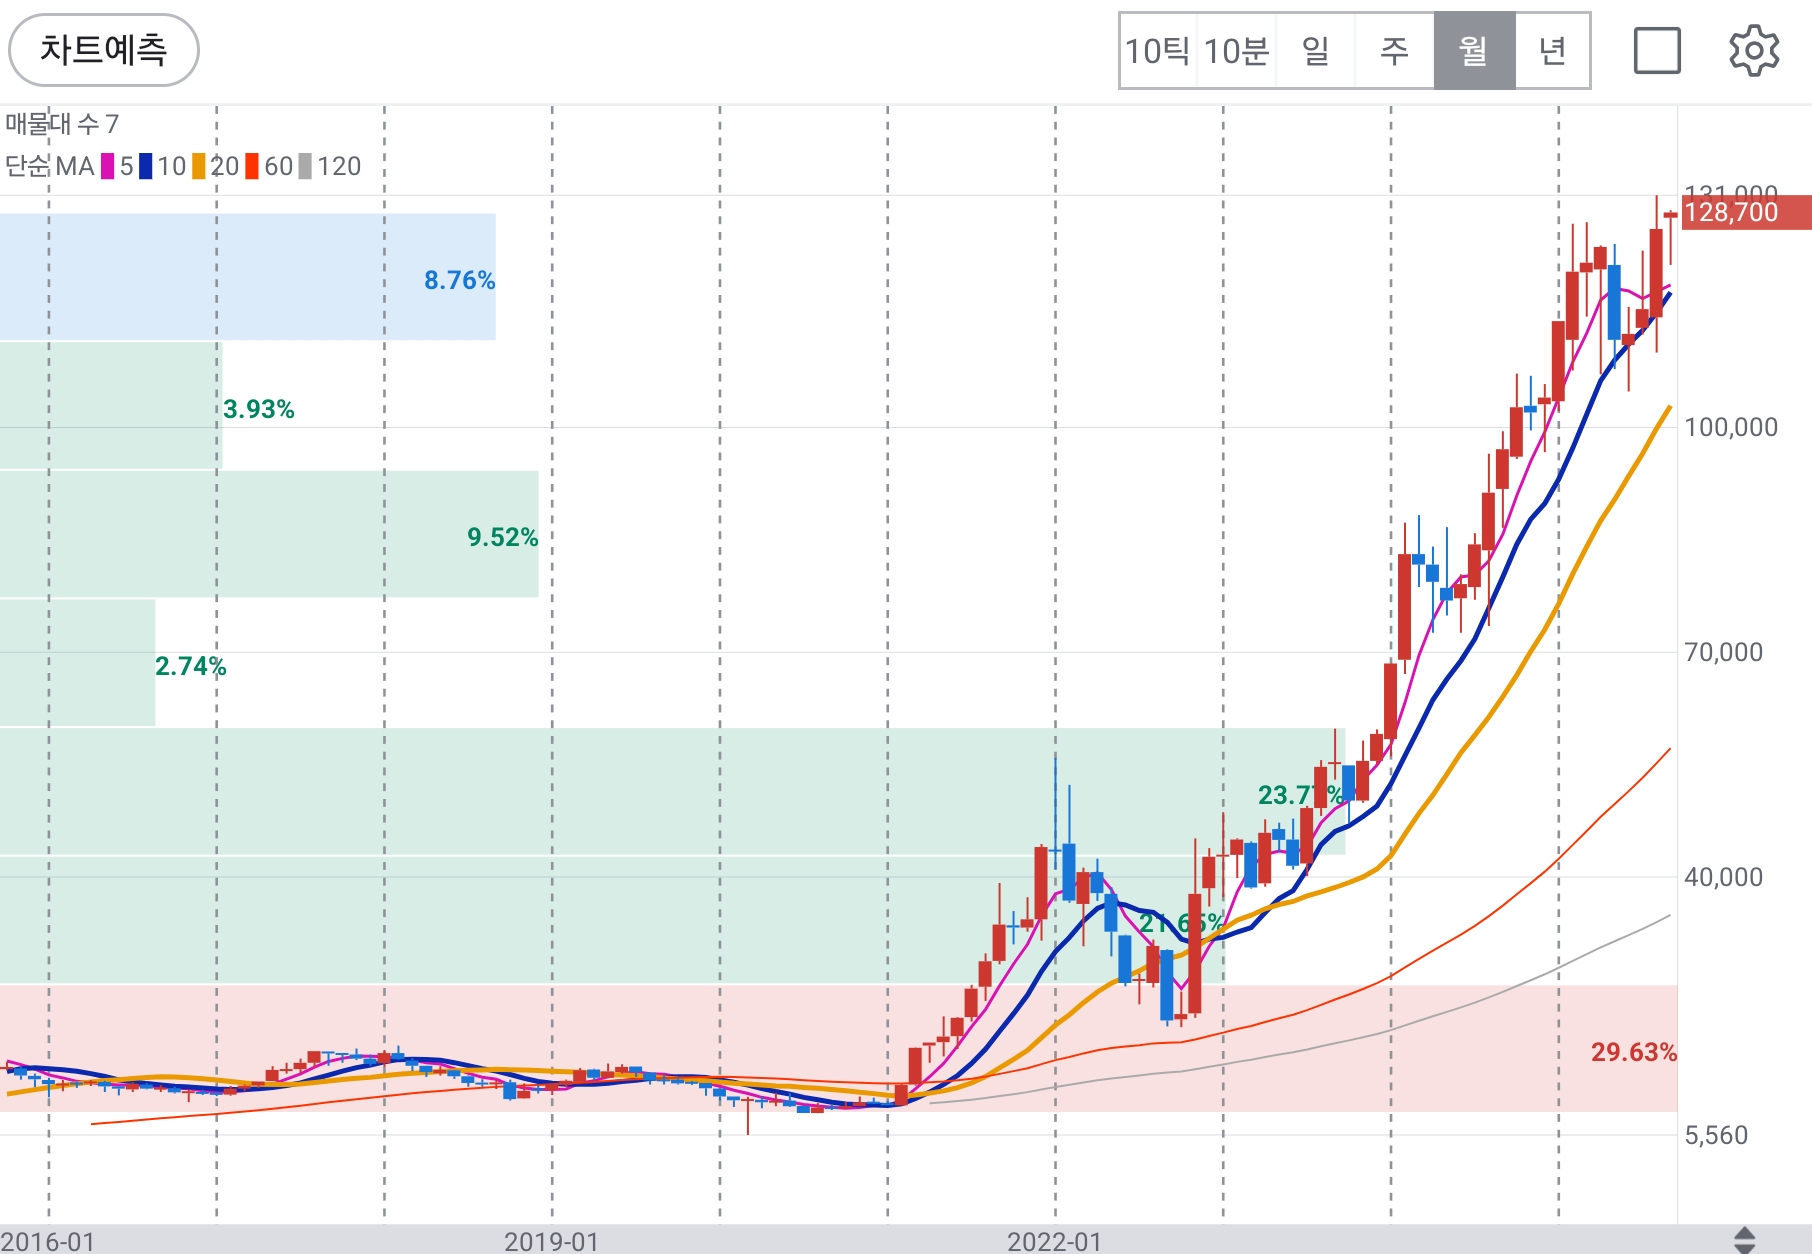Image resolution: width=1812 pixels, height=1254 pixels.
Task: Click the blue MA 10 color swatch
Action: click(x=146, y=166)
